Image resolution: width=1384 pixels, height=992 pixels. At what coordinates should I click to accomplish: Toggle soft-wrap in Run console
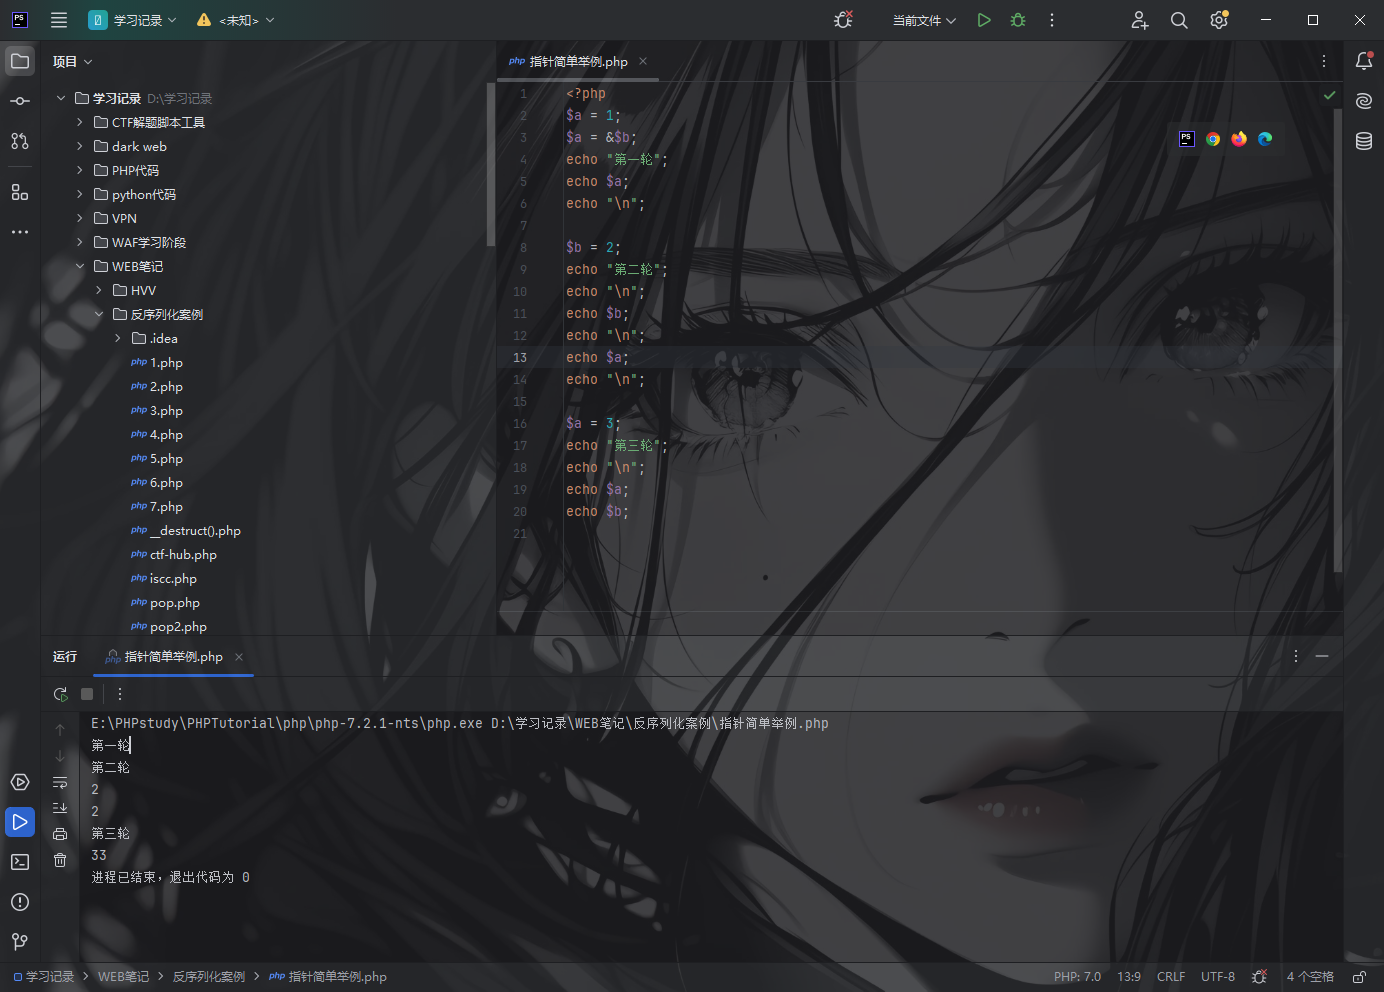pos(60,782)
